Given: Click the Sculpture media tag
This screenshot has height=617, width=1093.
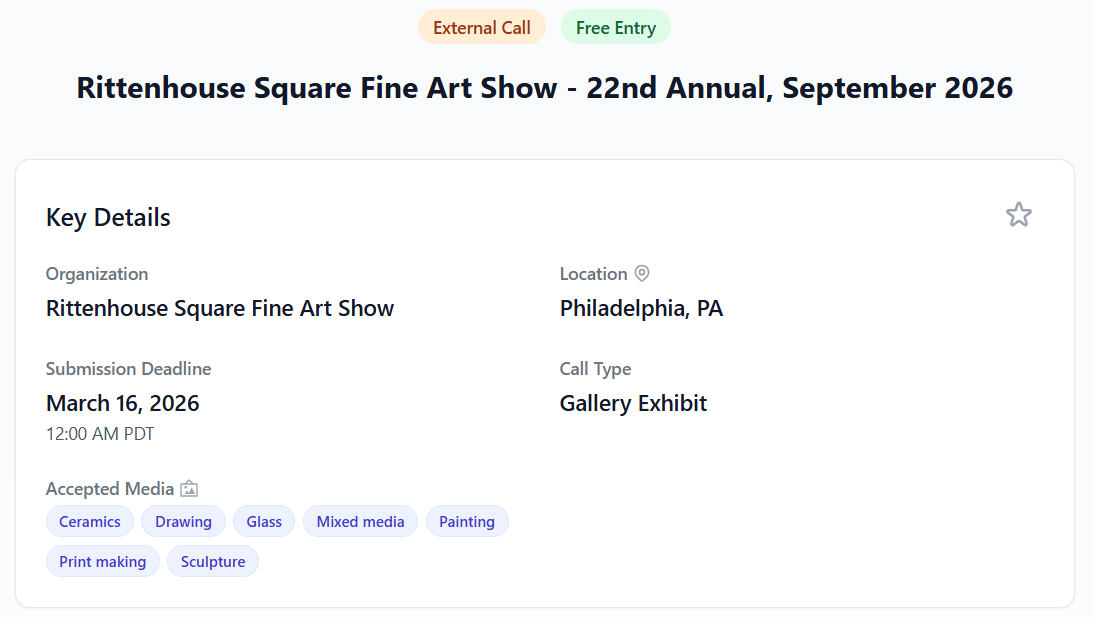Looking at the screenshot, I should point(212,561).
